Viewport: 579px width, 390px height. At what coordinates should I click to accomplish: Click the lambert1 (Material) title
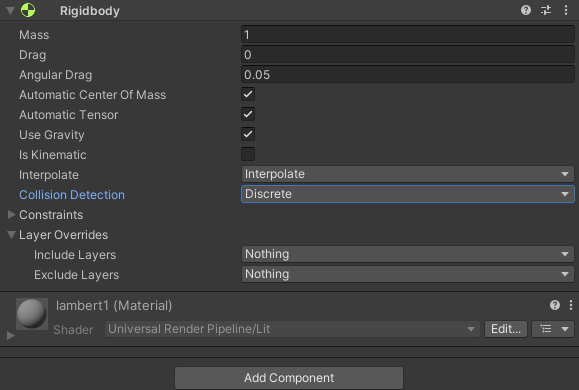coord(114,306)
